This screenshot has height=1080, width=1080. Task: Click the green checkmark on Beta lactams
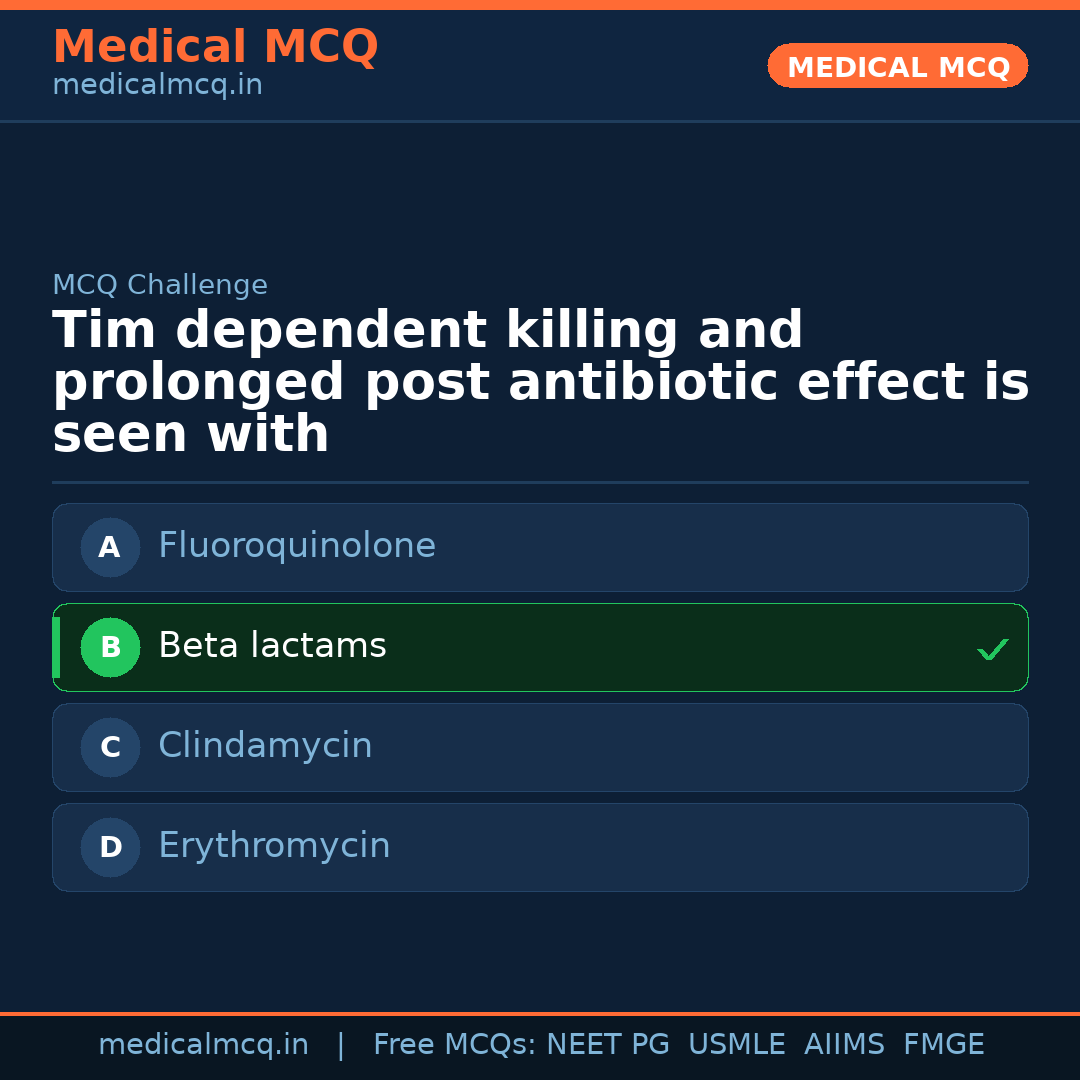tap(992, 650)
